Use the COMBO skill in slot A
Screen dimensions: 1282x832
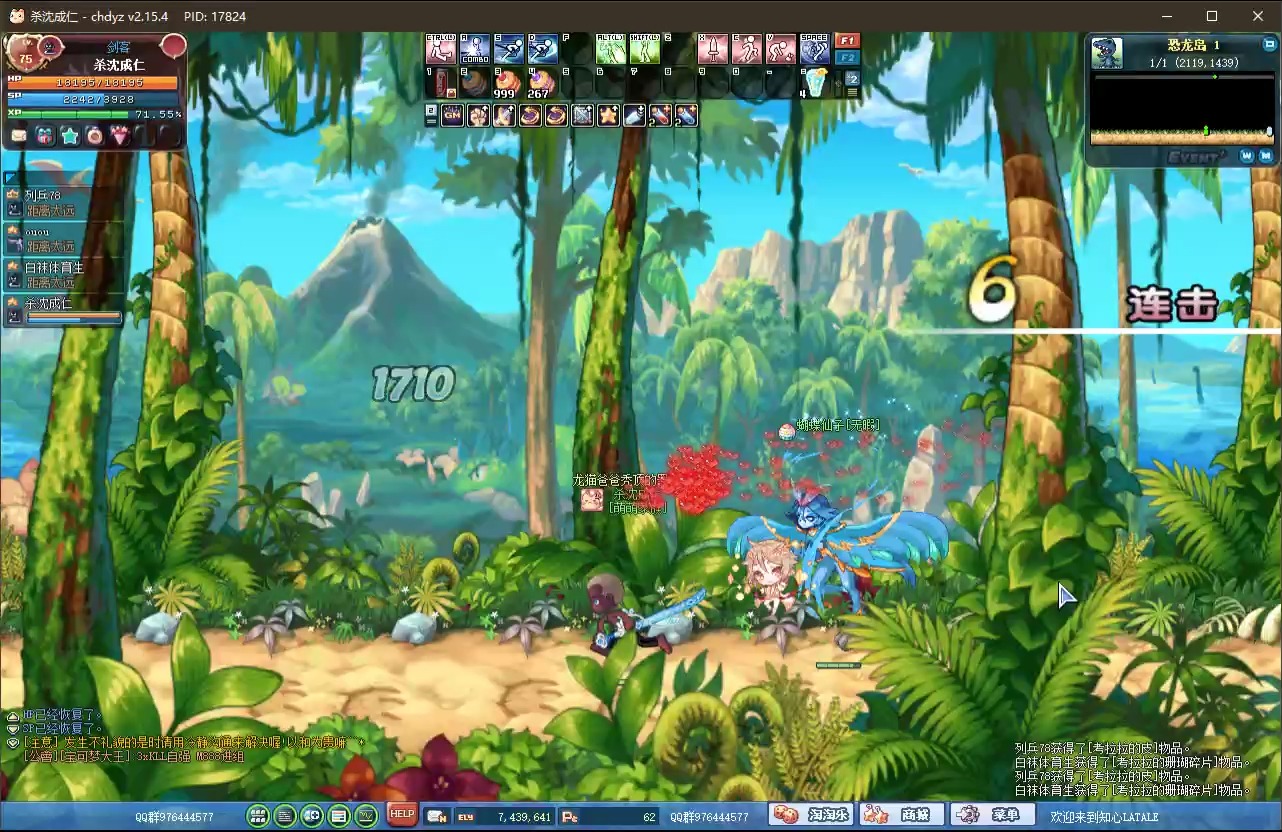click(x=474, y=49)
